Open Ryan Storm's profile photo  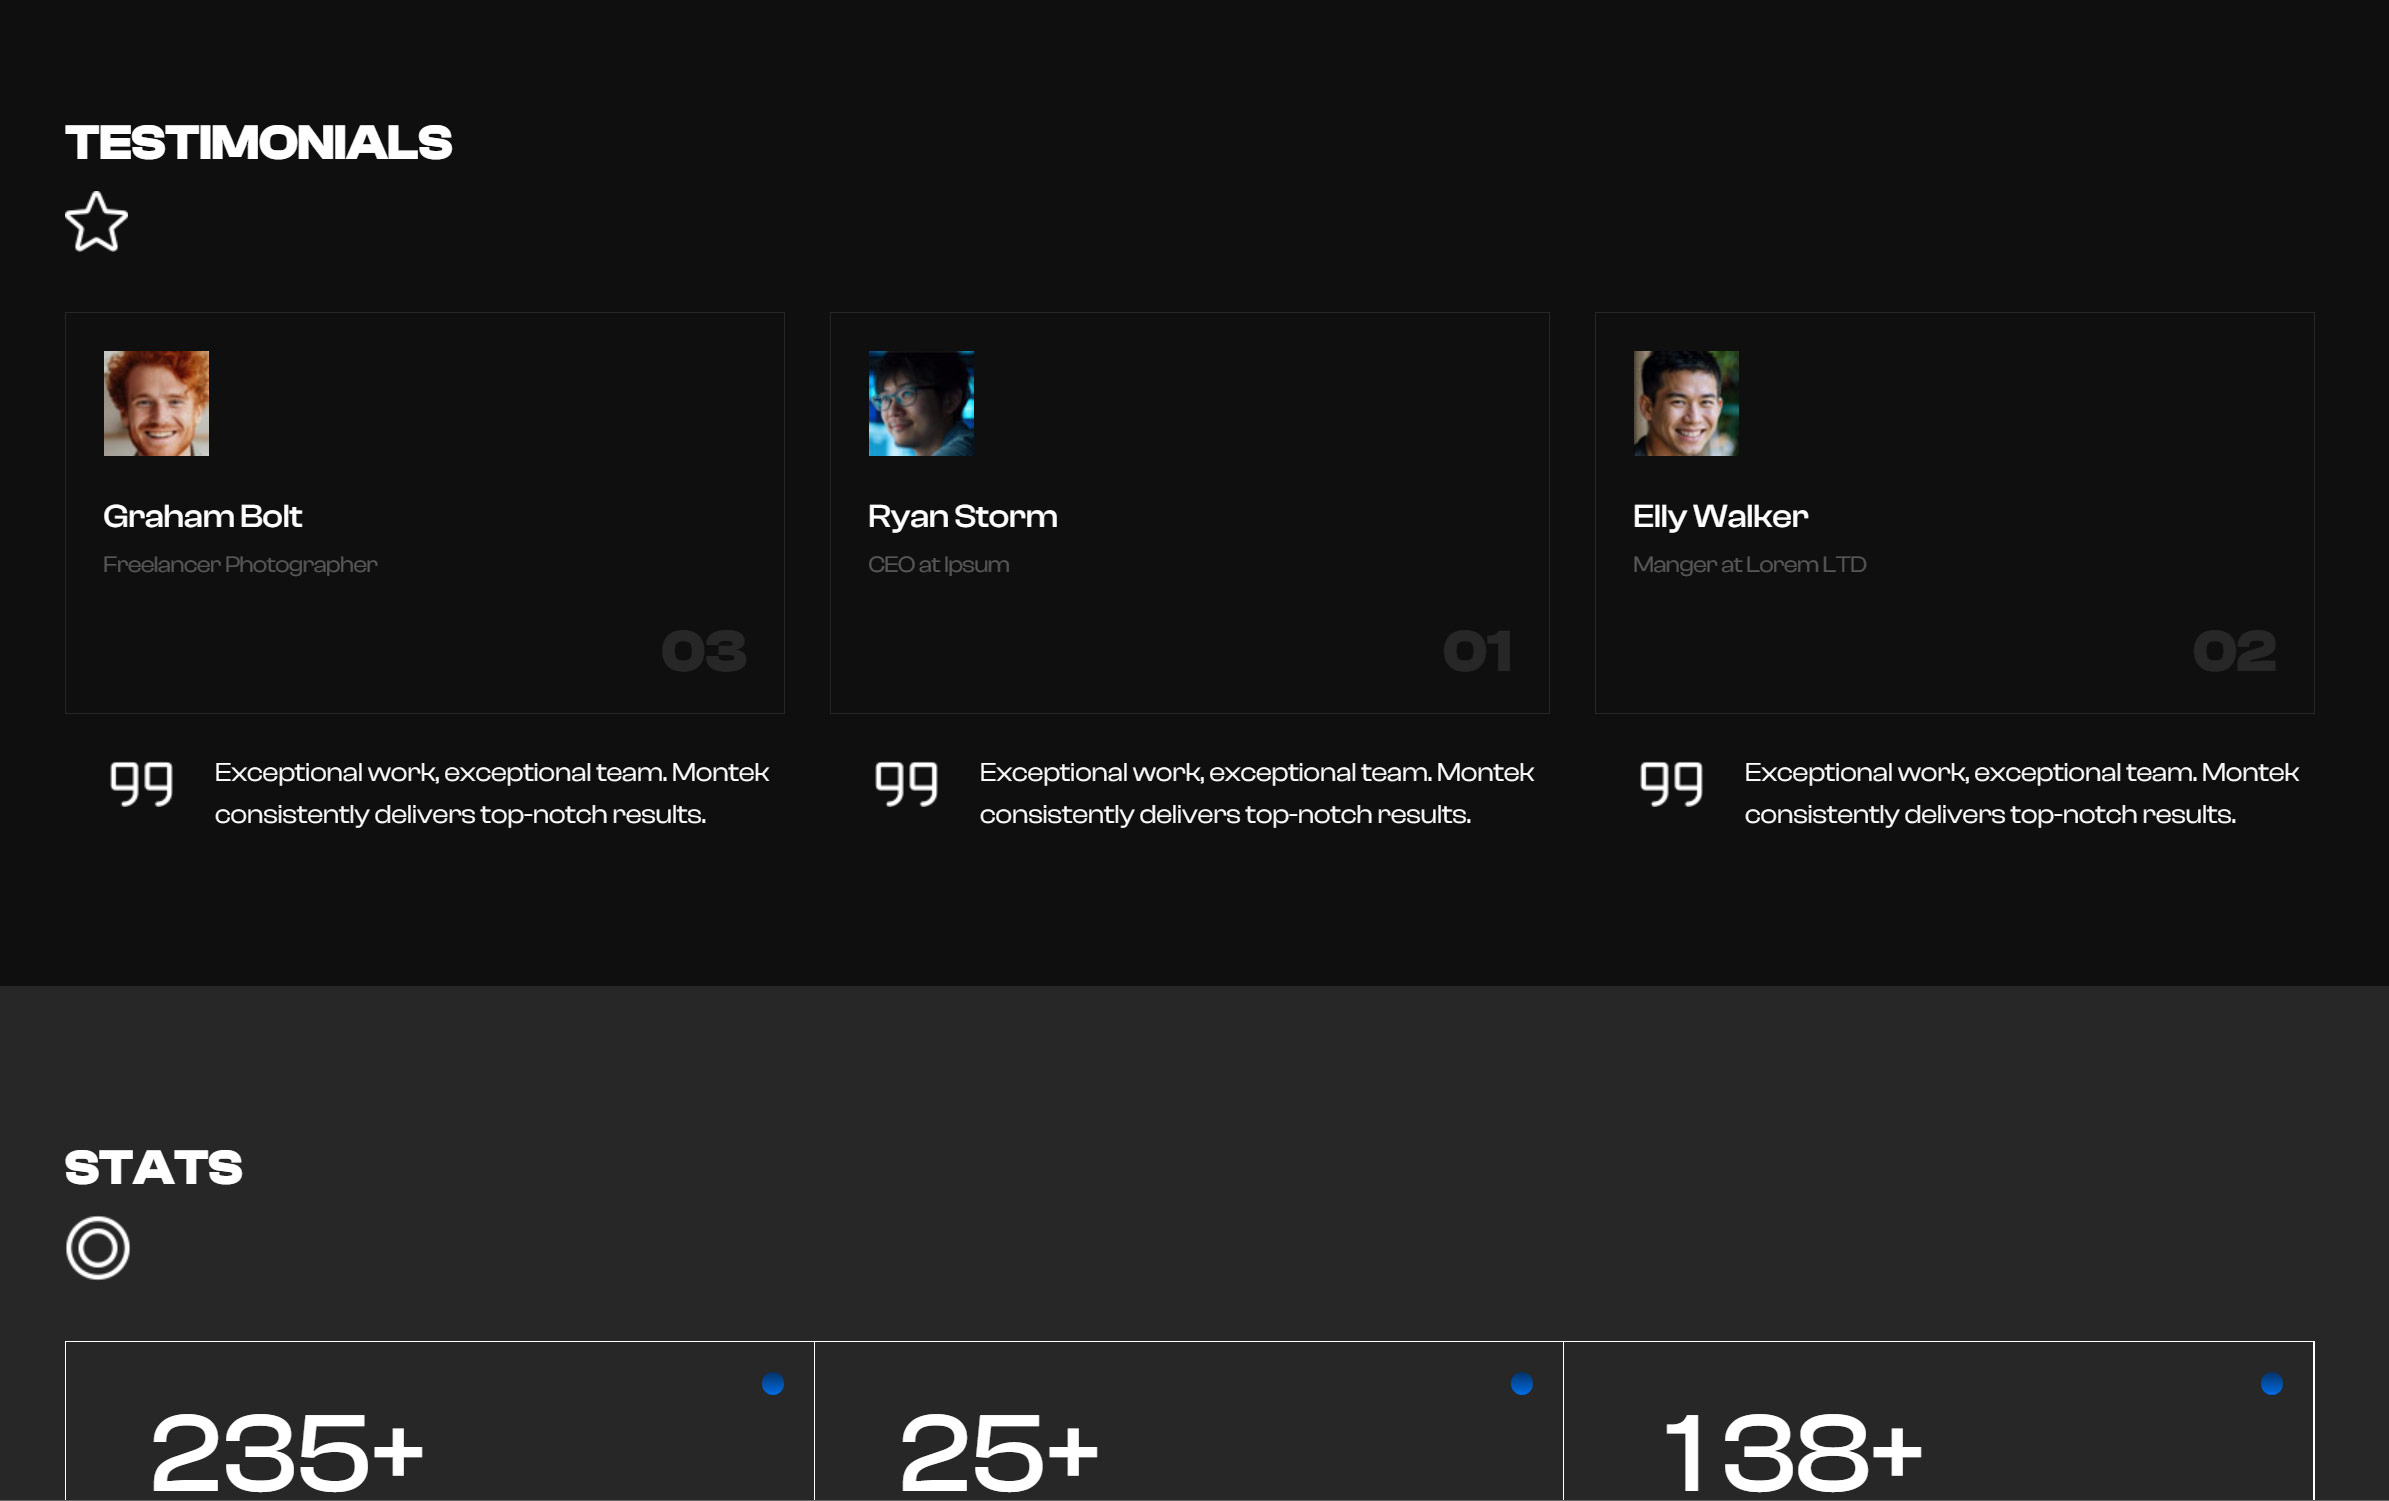click(921, 403)
